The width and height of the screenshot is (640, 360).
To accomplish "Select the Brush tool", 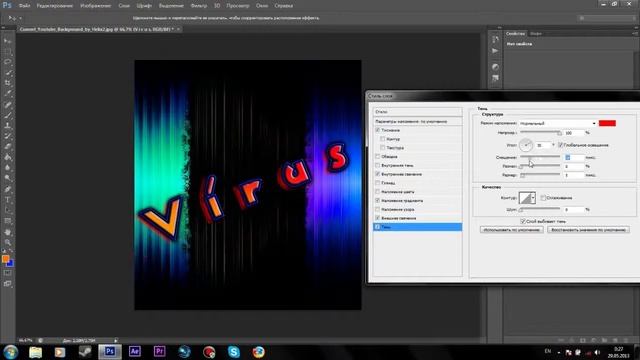I will (8, 115).
